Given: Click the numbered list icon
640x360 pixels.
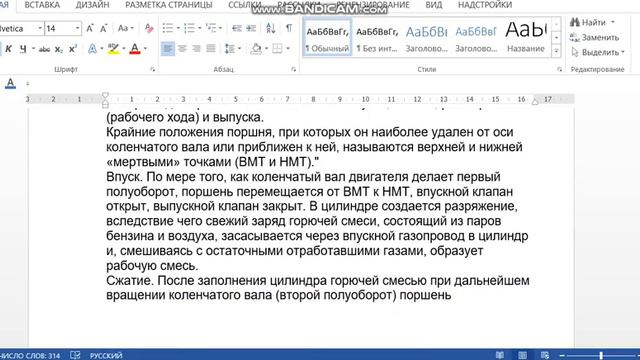Looking at the screenshot, I should coord(189,28).
